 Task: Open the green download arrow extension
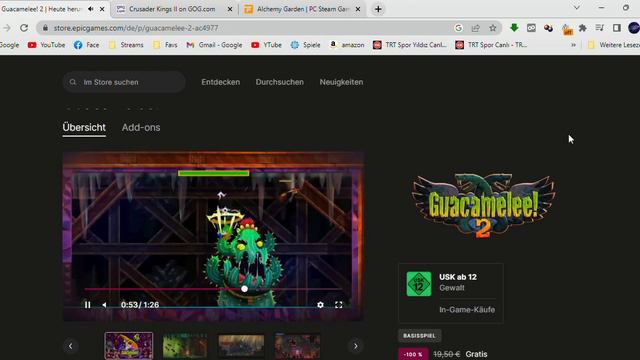pos(514,28)
